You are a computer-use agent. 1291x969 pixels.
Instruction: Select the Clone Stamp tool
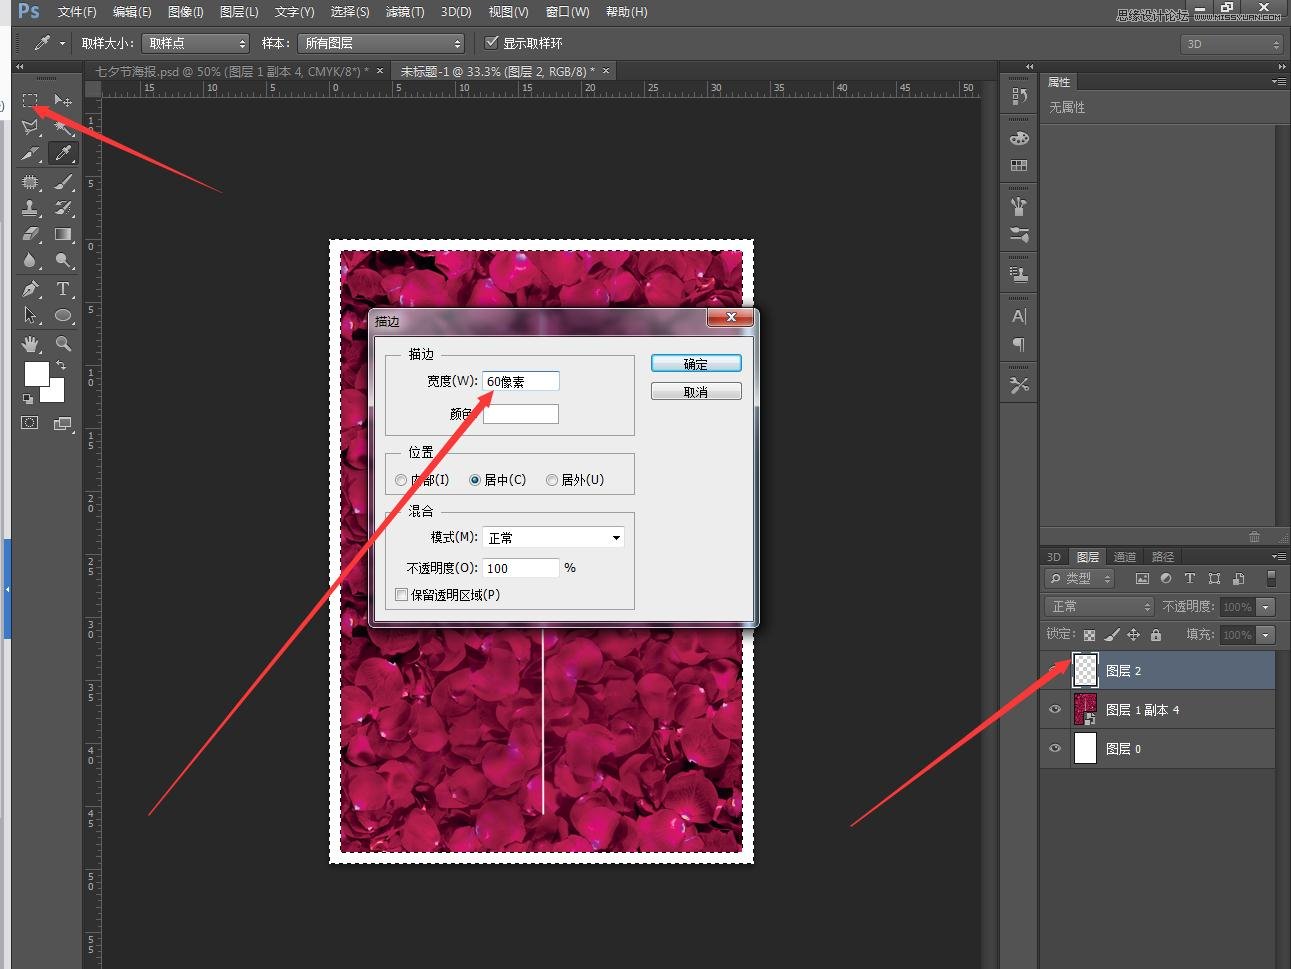(x=30, y=208)
